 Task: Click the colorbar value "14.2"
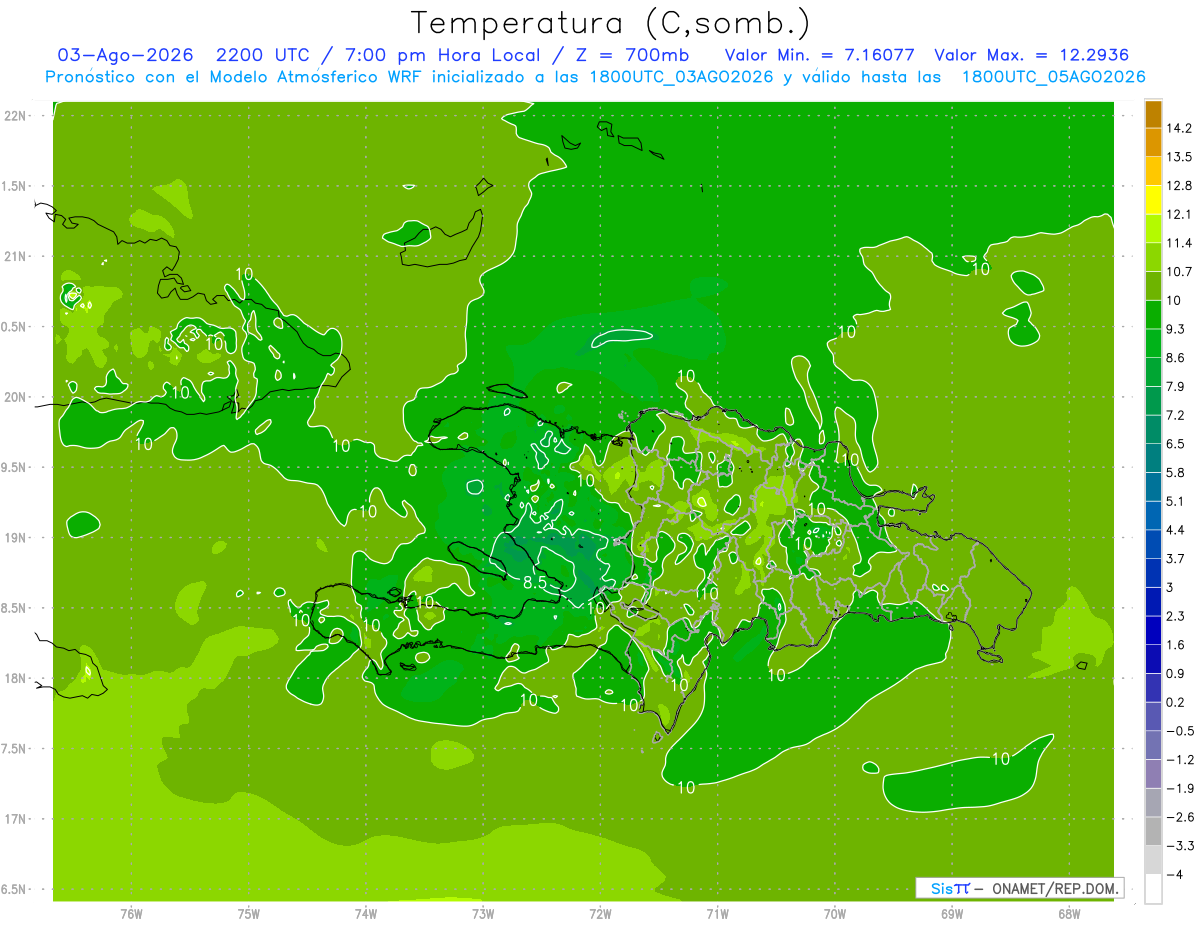(x=1179, y=128)
